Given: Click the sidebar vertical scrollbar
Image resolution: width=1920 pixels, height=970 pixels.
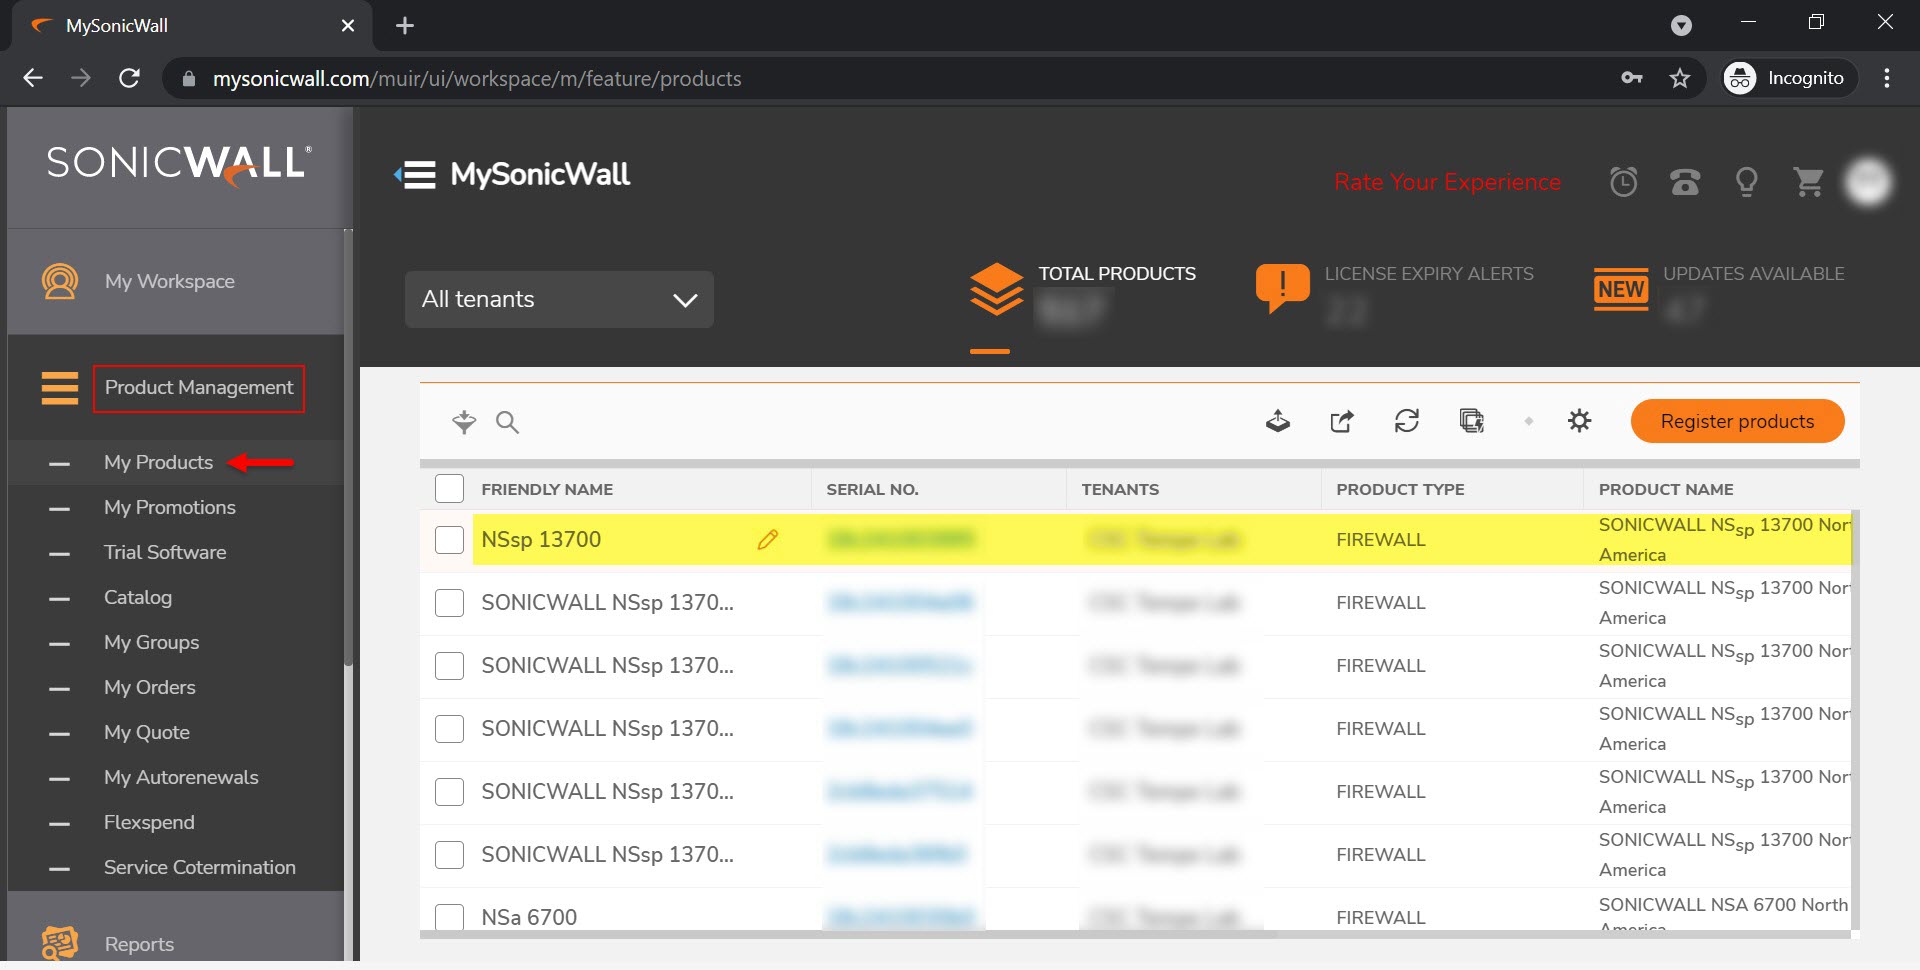Looking at the screenshot, I should 348,450.
